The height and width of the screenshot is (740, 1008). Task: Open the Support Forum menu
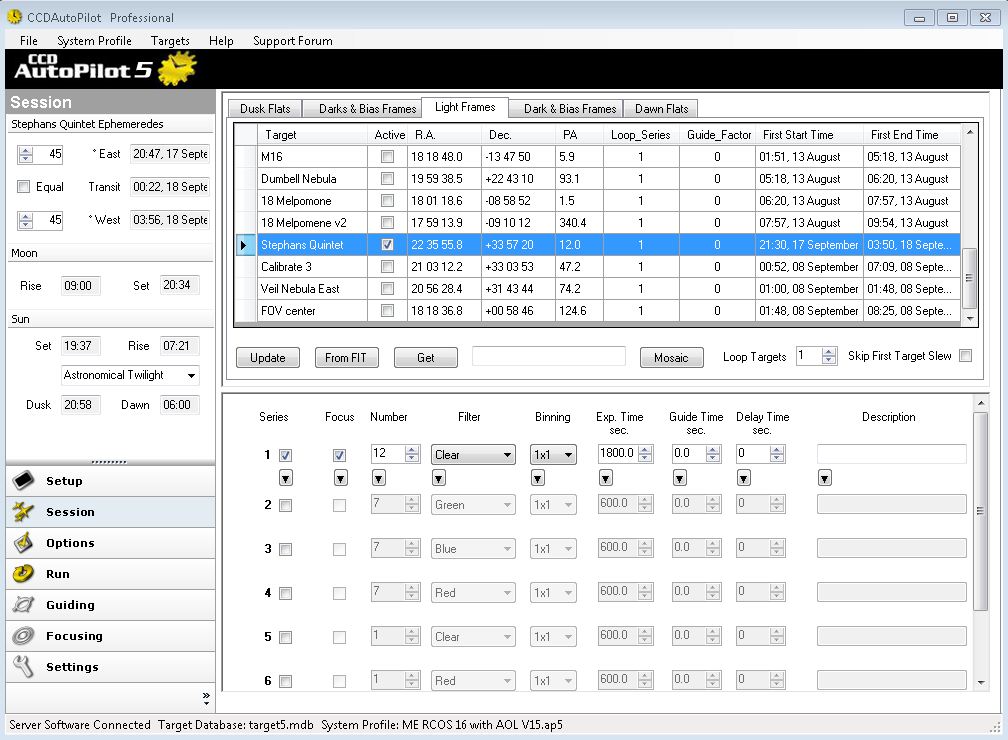point(292,41)
